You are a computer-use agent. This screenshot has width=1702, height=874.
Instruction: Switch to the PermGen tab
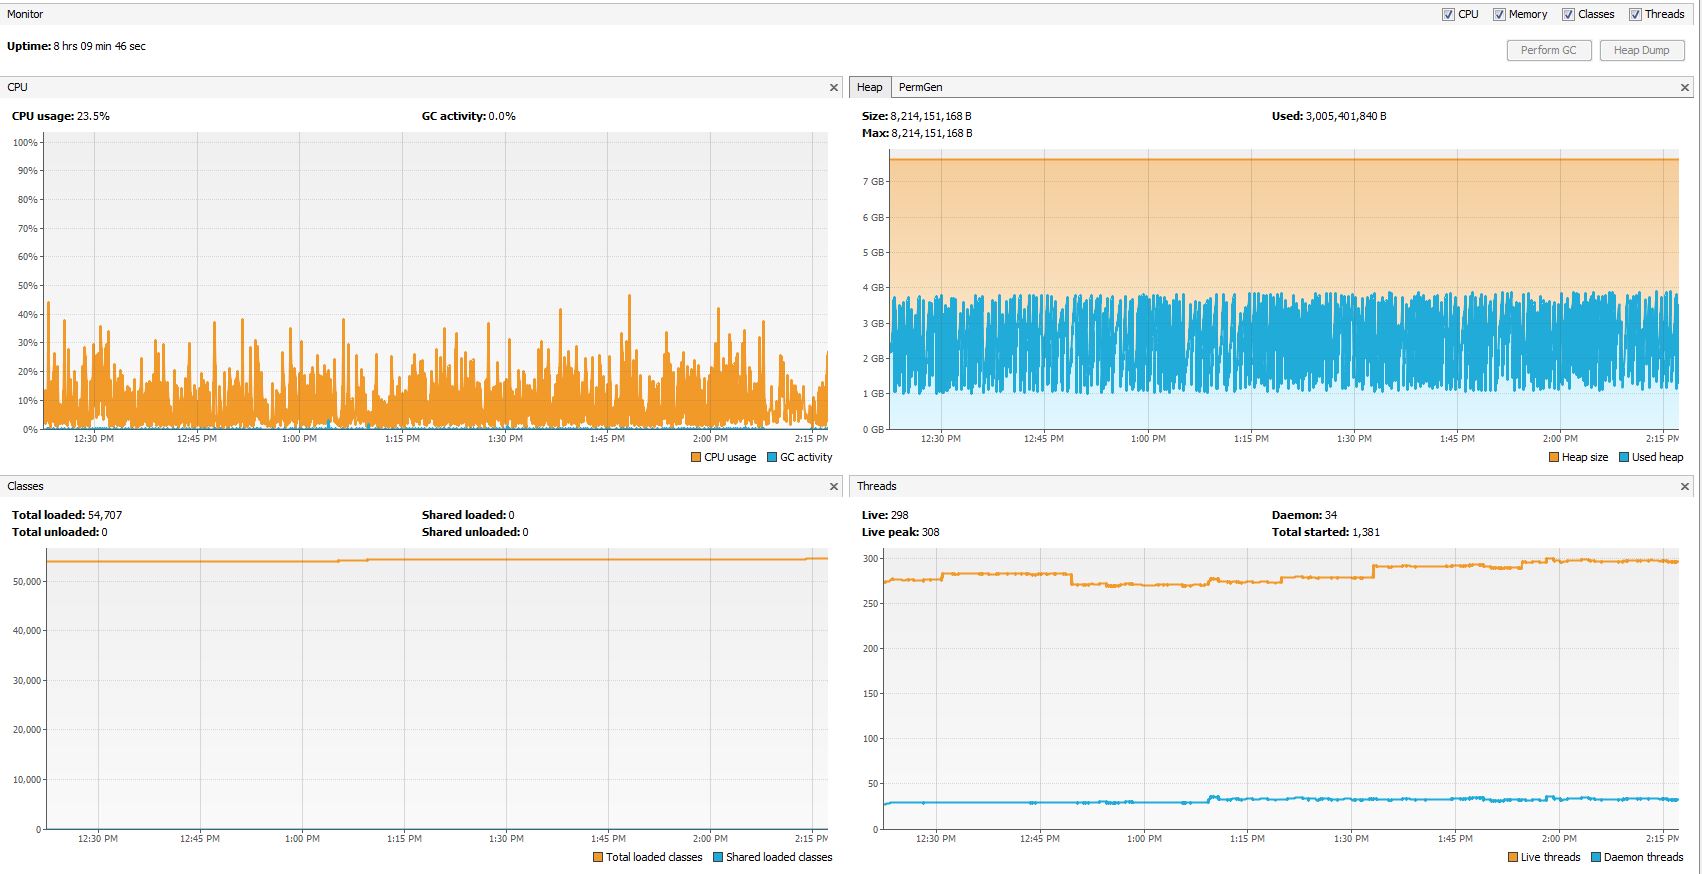(920, 87)
